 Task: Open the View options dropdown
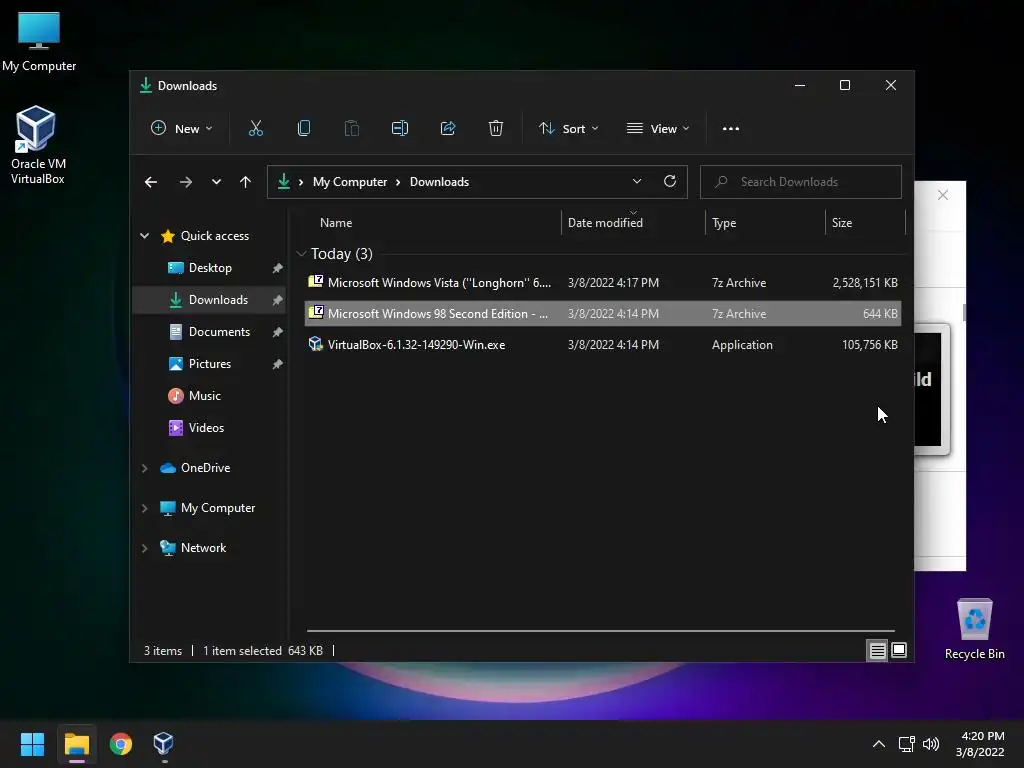pos(658,129)
